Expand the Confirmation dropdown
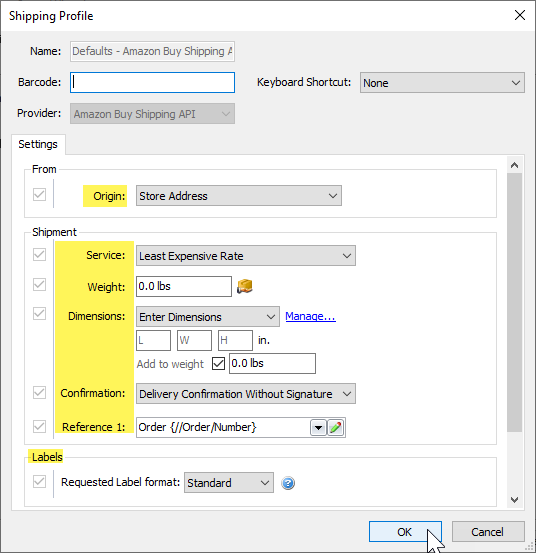536x553 pixels. pyautogui.click(x=246, y=394)
